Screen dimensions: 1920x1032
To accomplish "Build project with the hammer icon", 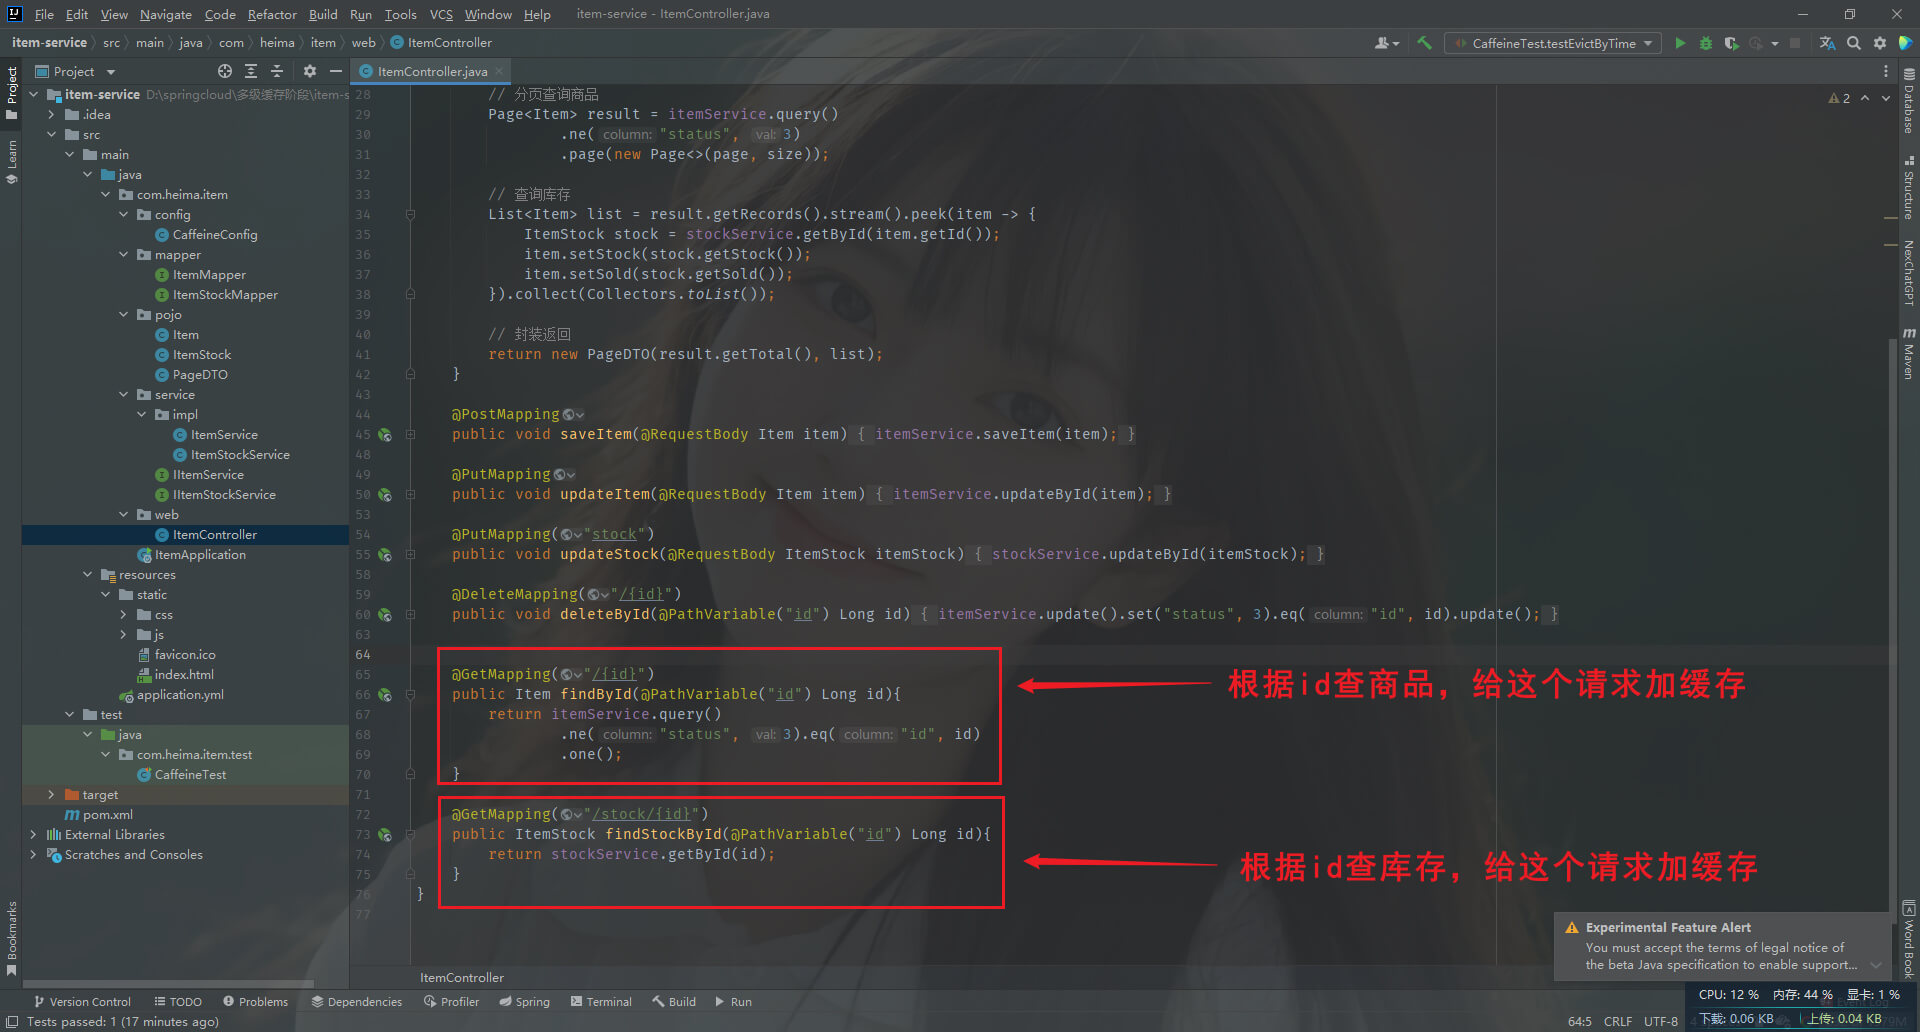I will [1425, 43].
